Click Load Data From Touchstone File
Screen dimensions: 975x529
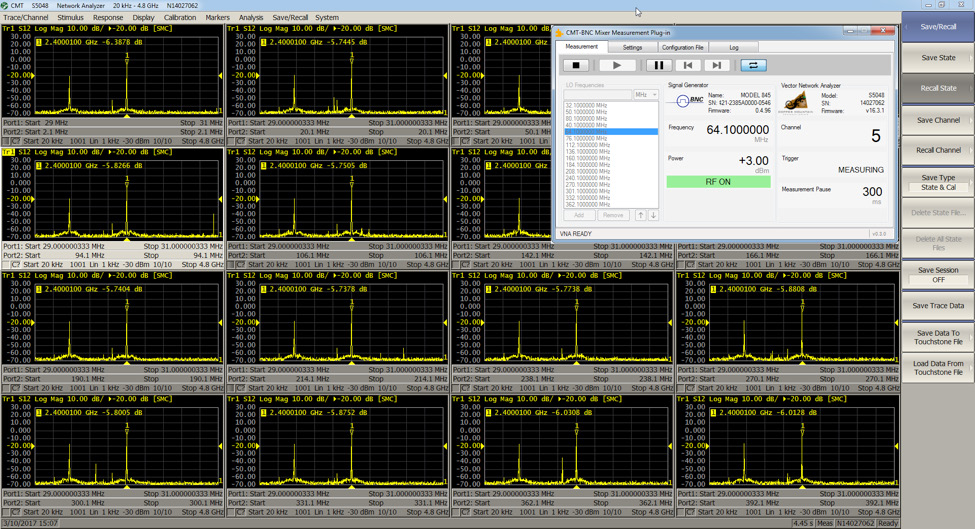point(938,368)
